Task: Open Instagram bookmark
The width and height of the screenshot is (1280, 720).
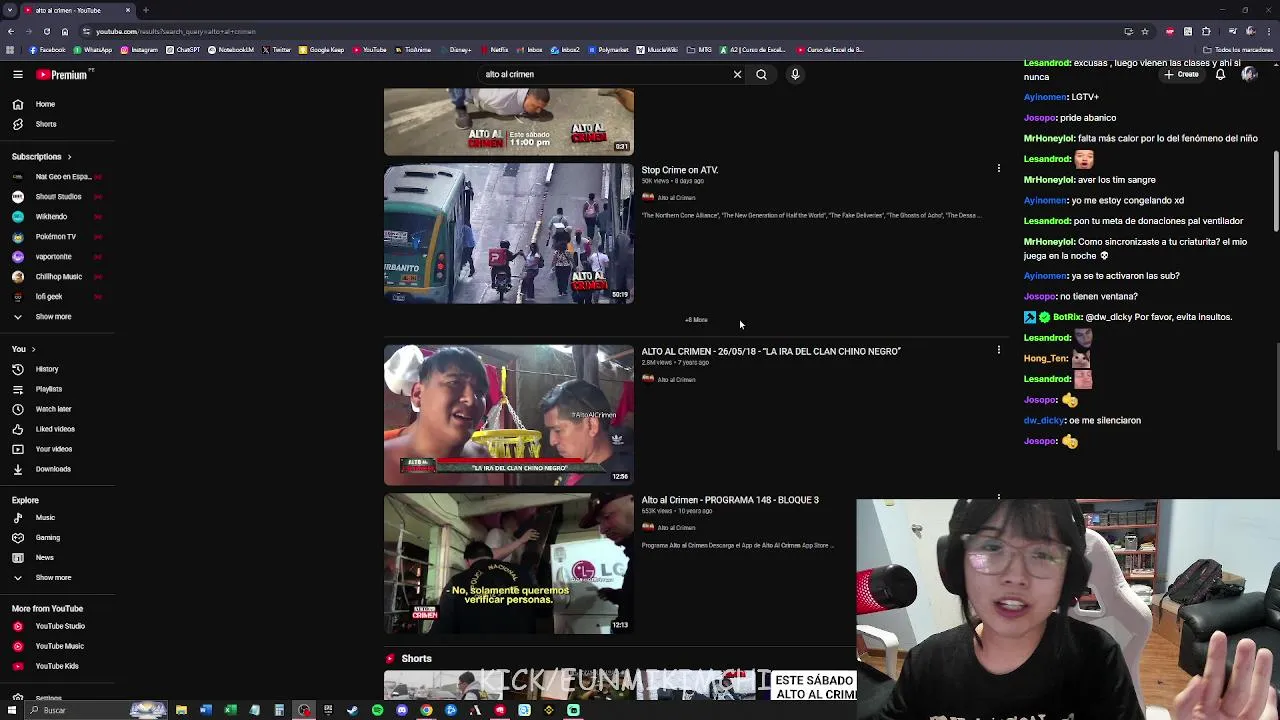Action: tap(139, 50)
